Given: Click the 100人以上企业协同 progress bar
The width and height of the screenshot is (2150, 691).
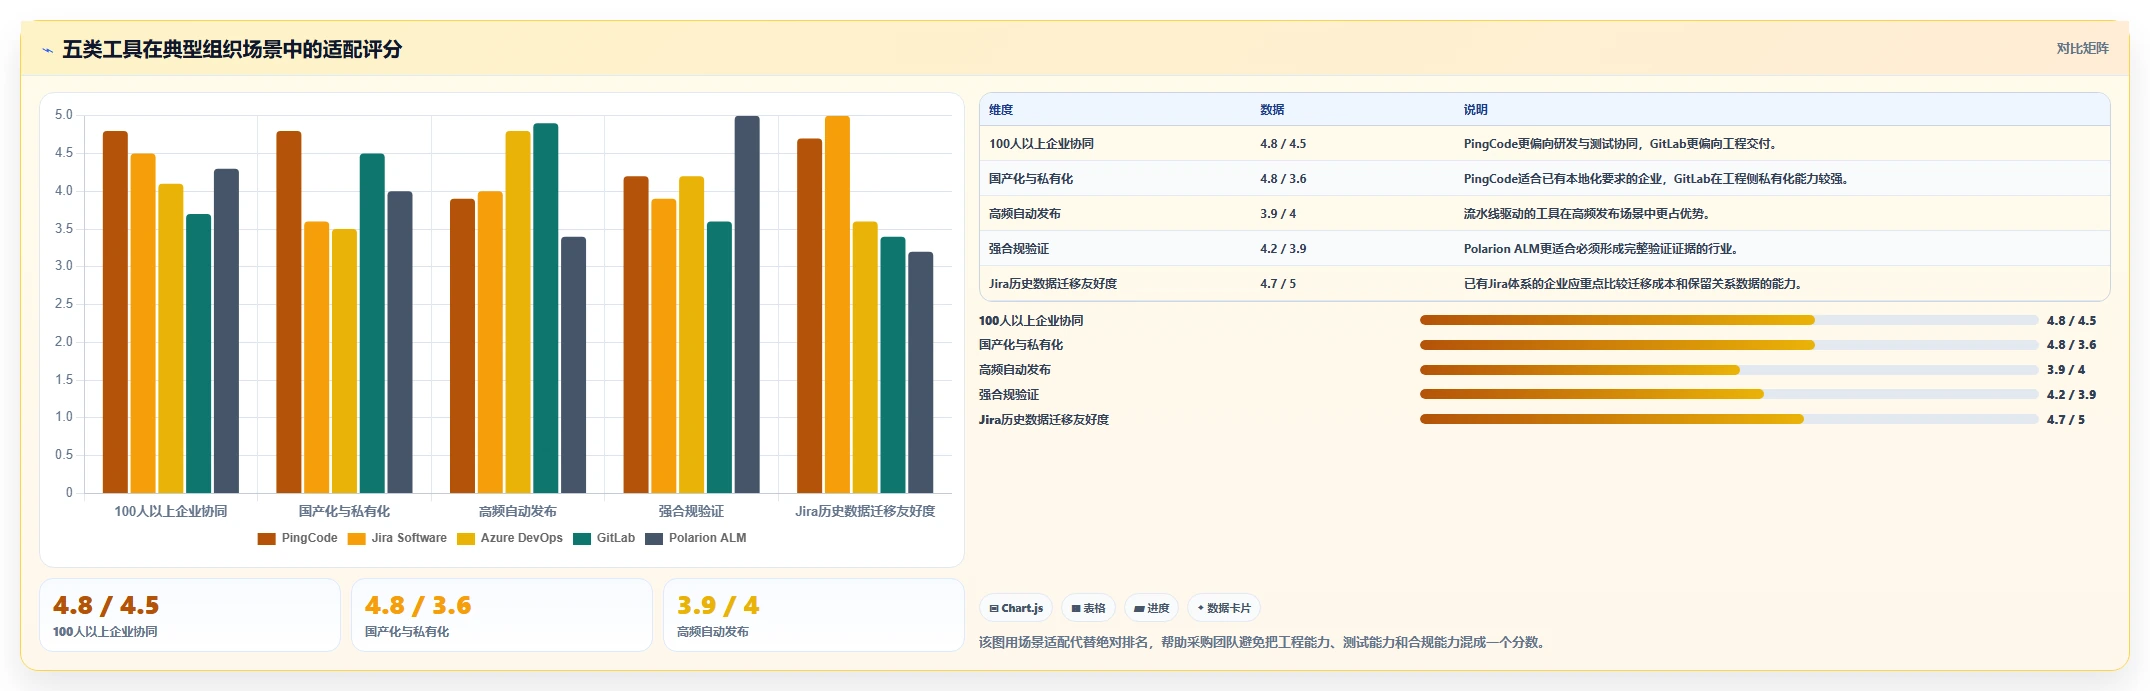Looking at the screenshot, I should coord(1728,320).
